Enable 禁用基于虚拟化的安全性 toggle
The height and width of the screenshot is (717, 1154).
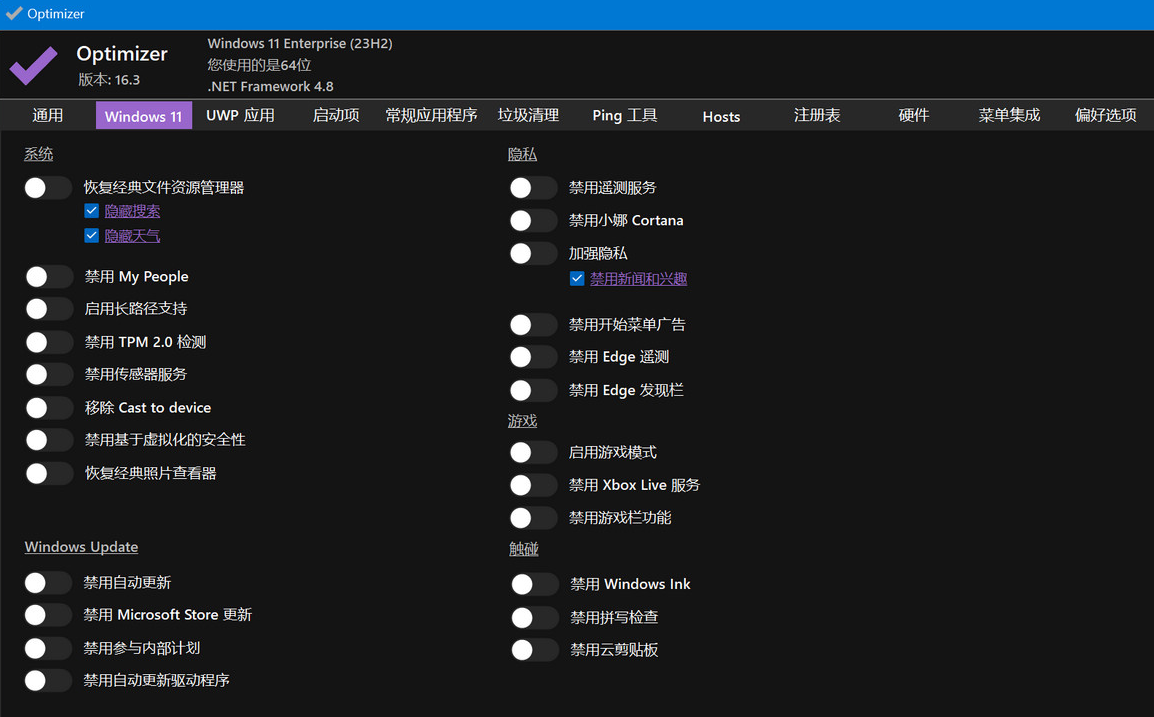tap(49, 439)
